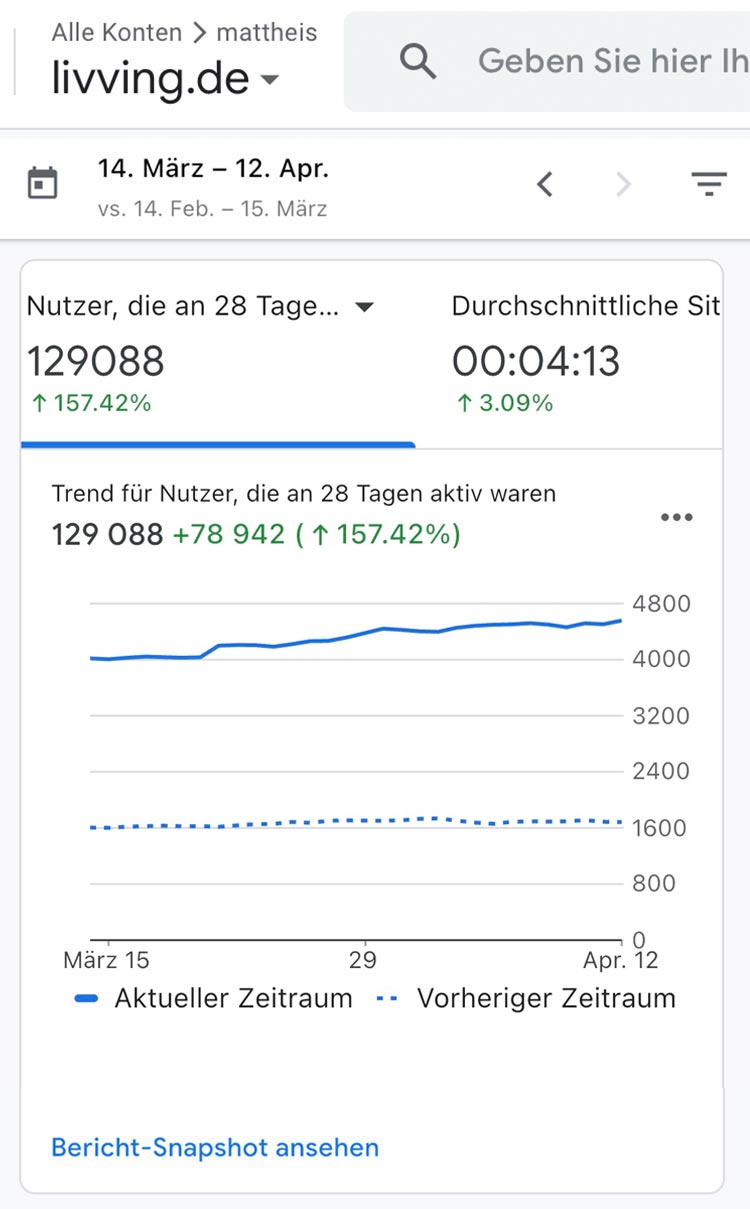Open the filter lines icon

(709, 184)
